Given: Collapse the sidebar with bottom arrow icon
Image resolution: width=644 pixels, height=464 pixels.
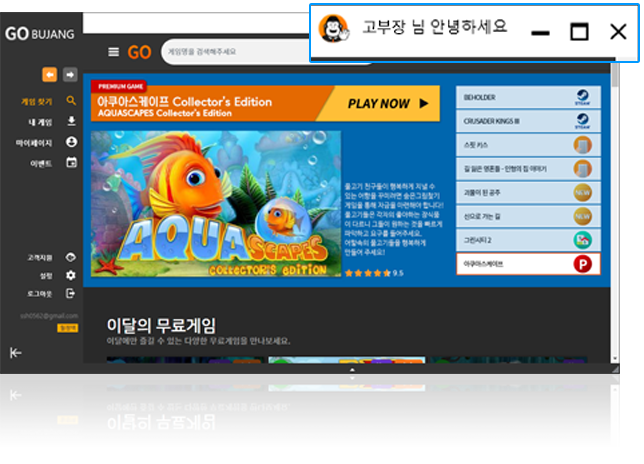Looking at the screenshot, I should (x=16, y=353).
